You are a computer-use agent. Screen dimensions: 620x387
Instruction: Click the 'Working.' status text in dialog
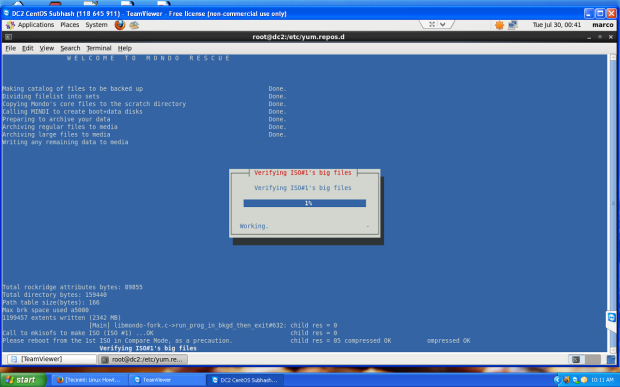pos(254,226)
